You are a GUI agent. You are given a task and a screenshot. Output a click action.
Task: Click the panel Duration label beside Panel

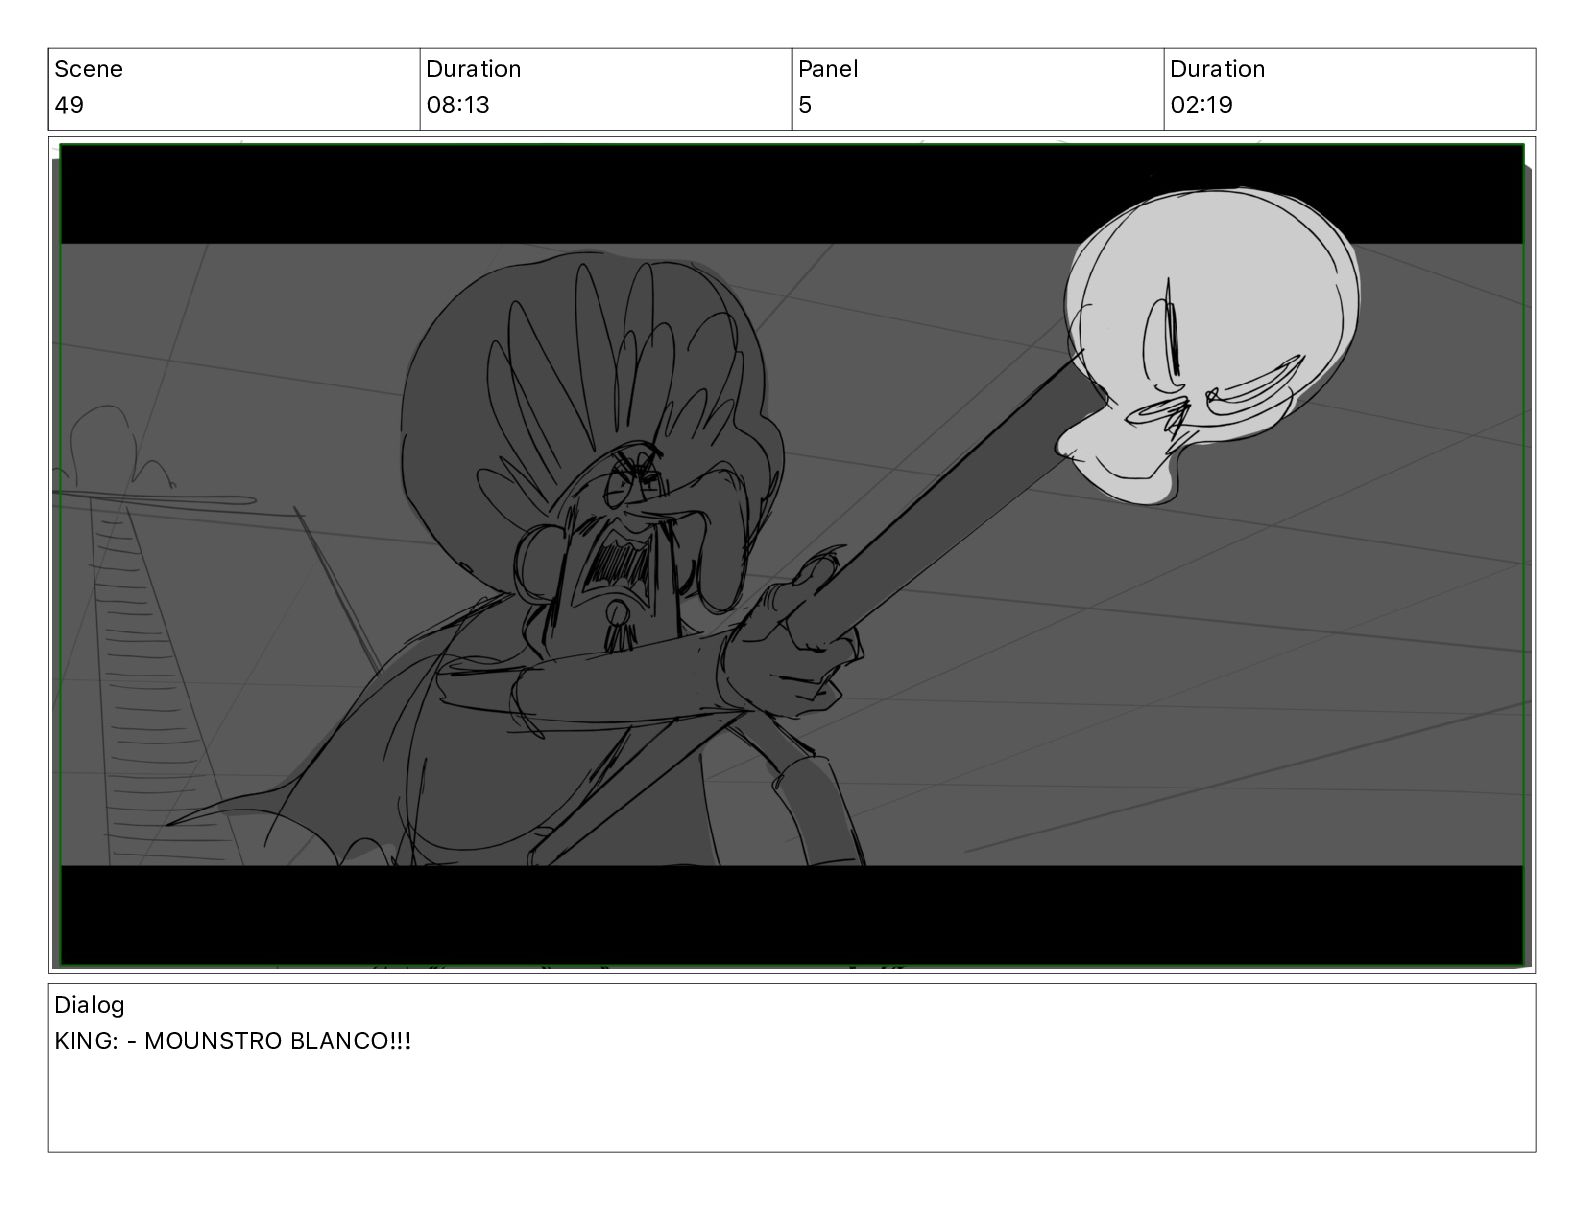tap(1217, 69)
